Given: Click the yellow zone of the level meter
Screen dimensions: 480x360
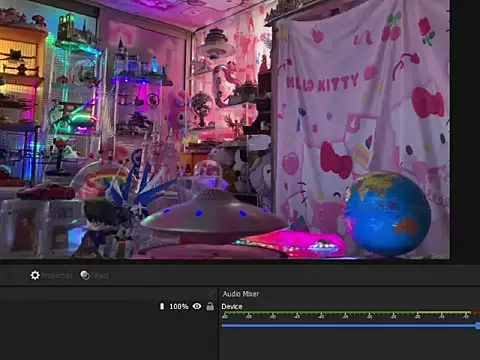Looking at the screenshot, I should click(444, 313).
